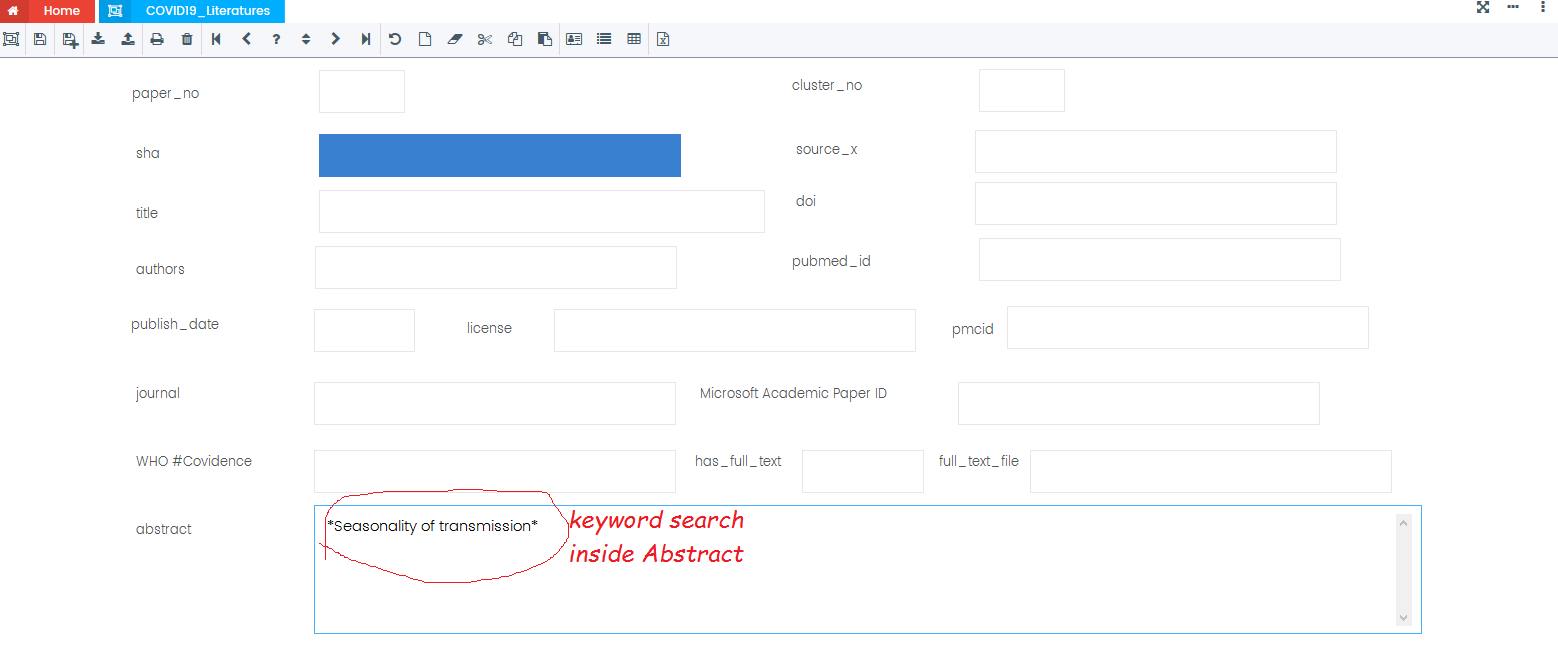The width and height of the screenshot is (1558, 658).
Task: Click the undo/refresh circular arrow icon
Action: point(395,39)
